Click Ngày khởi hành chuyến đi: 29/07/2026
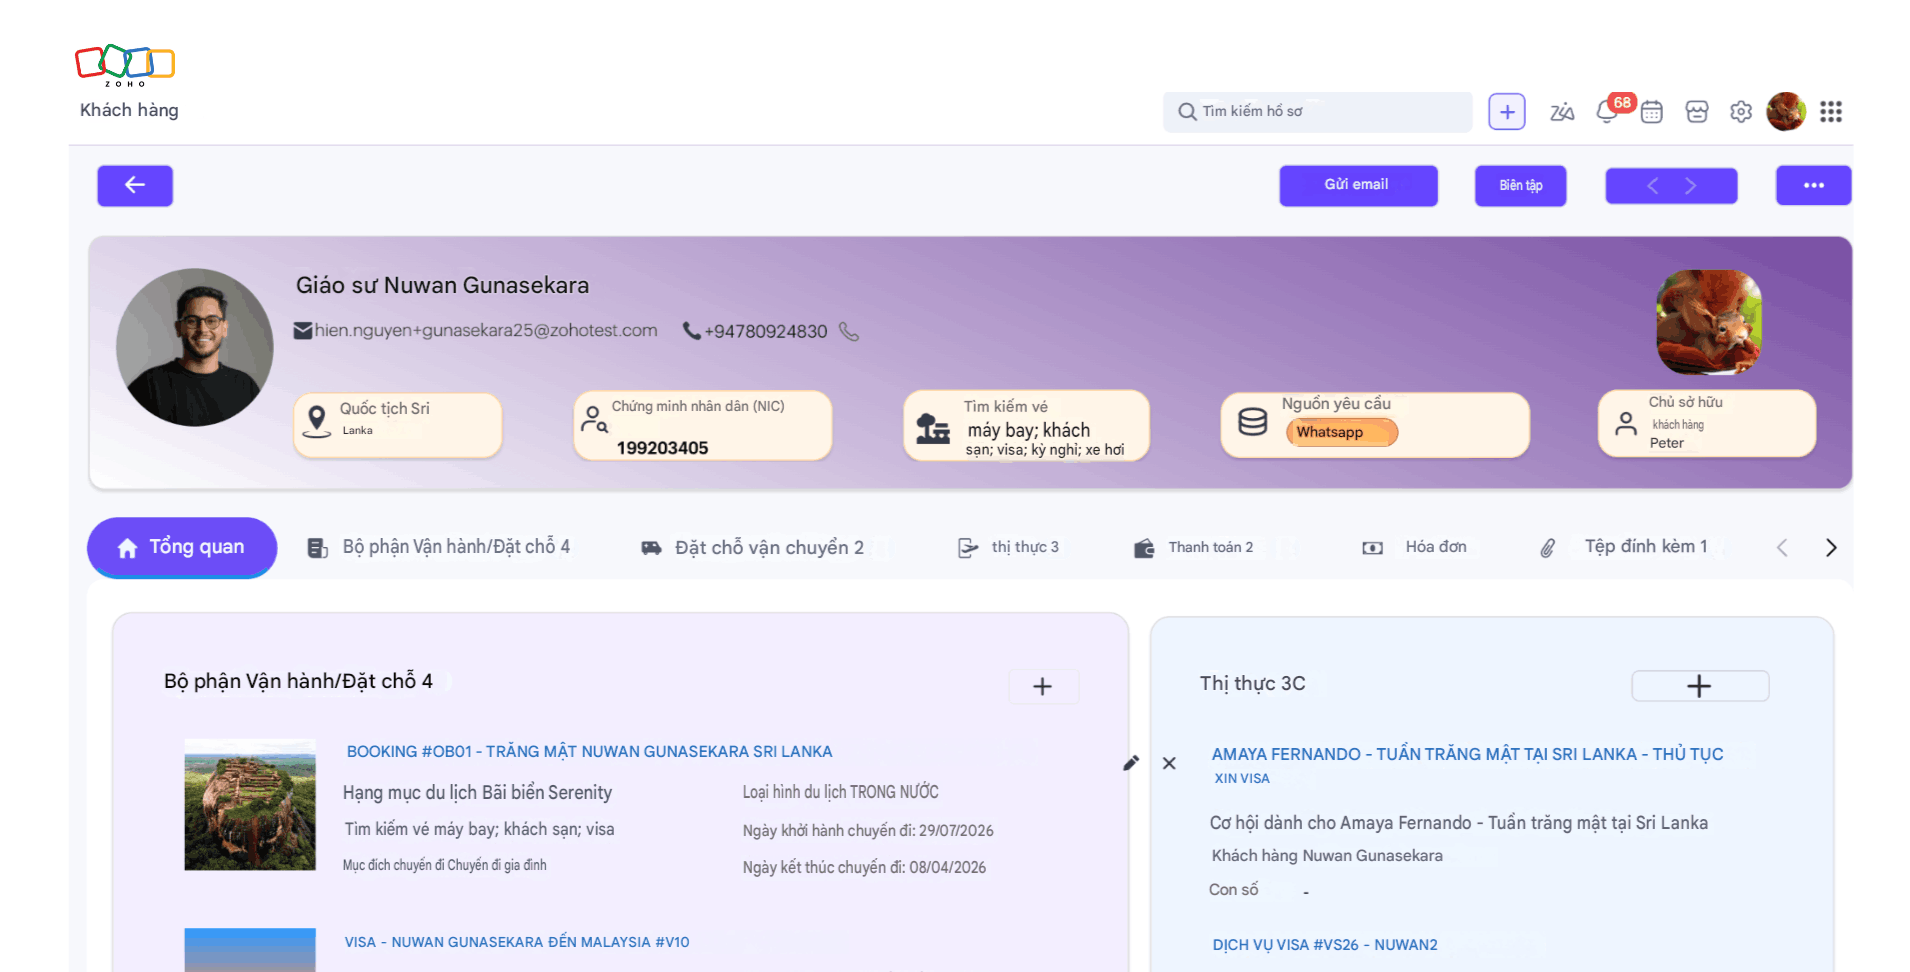This screenshot has width=1910, height=972. click(868, 830)
